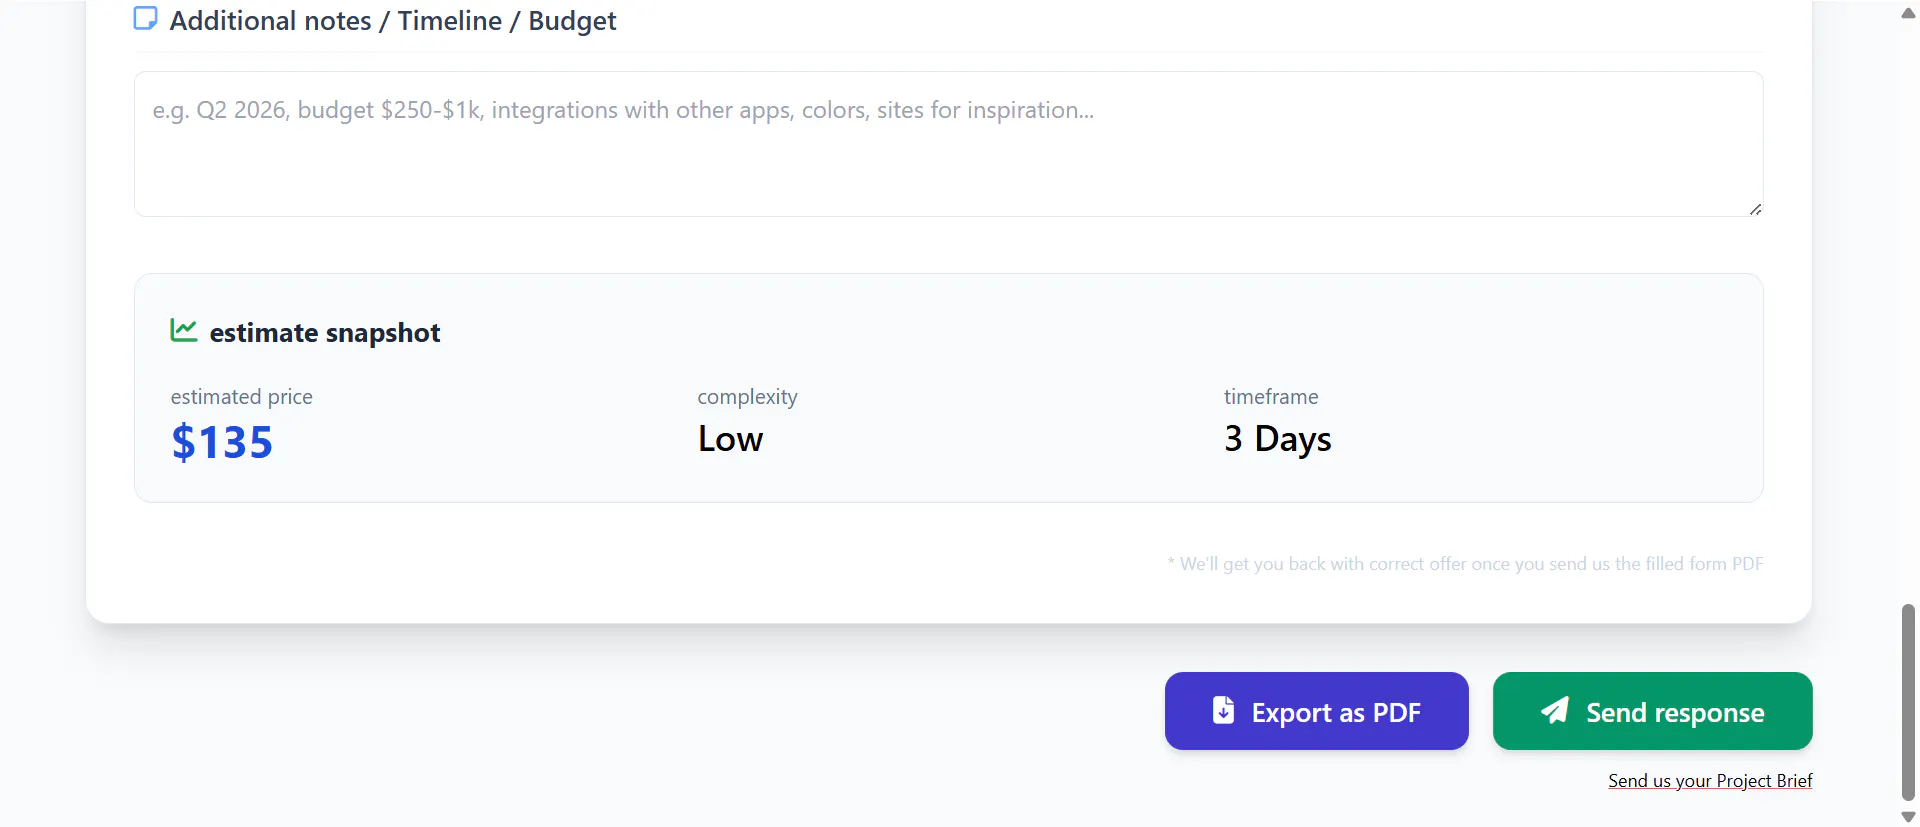Focus the additional notes text area
The height and width of the screenshot is (827, 1920).
[x=948, y=144]
